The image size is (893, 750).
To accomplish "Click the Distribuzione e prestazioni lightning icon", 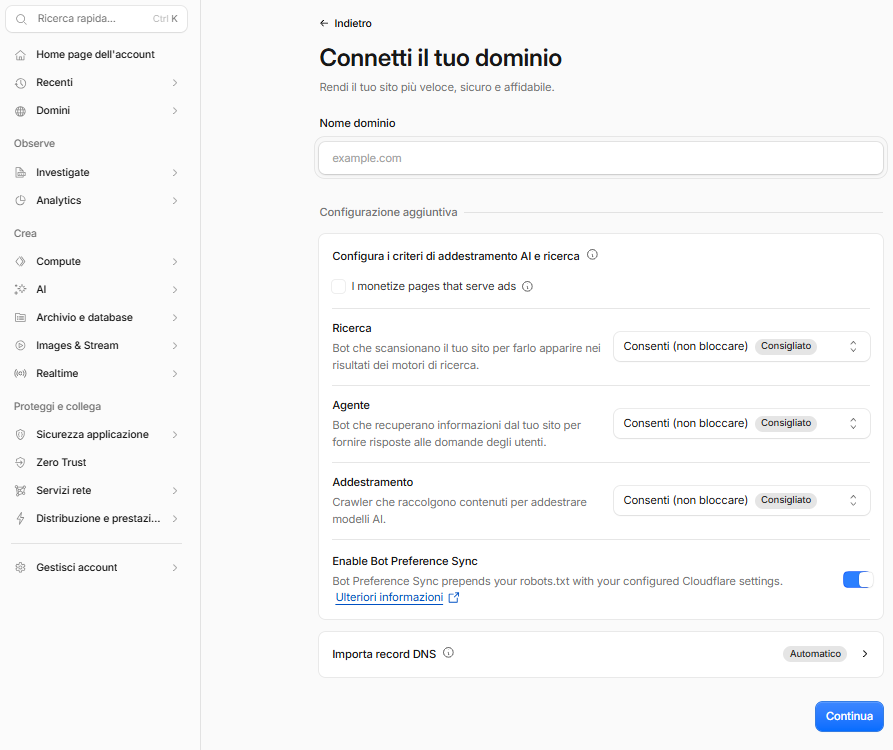I will [21, 518].
